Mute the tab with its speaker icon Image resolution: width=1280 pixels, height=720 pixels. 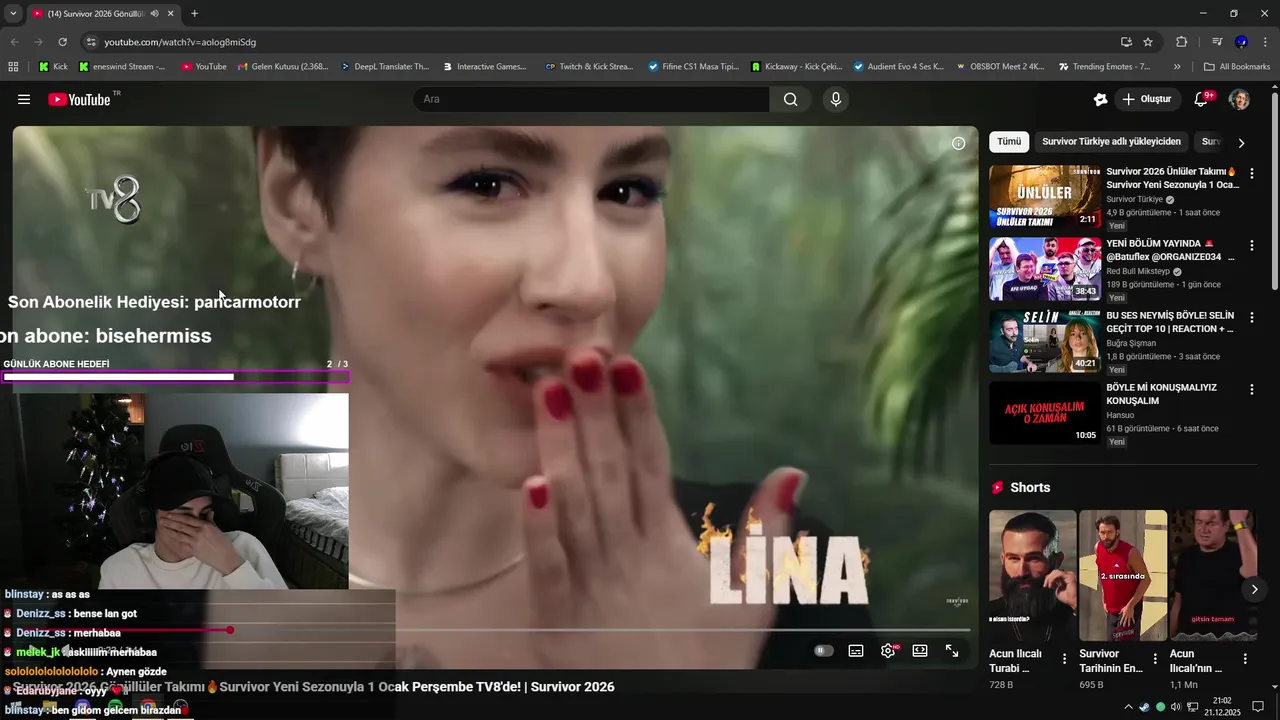click(154, 14)
